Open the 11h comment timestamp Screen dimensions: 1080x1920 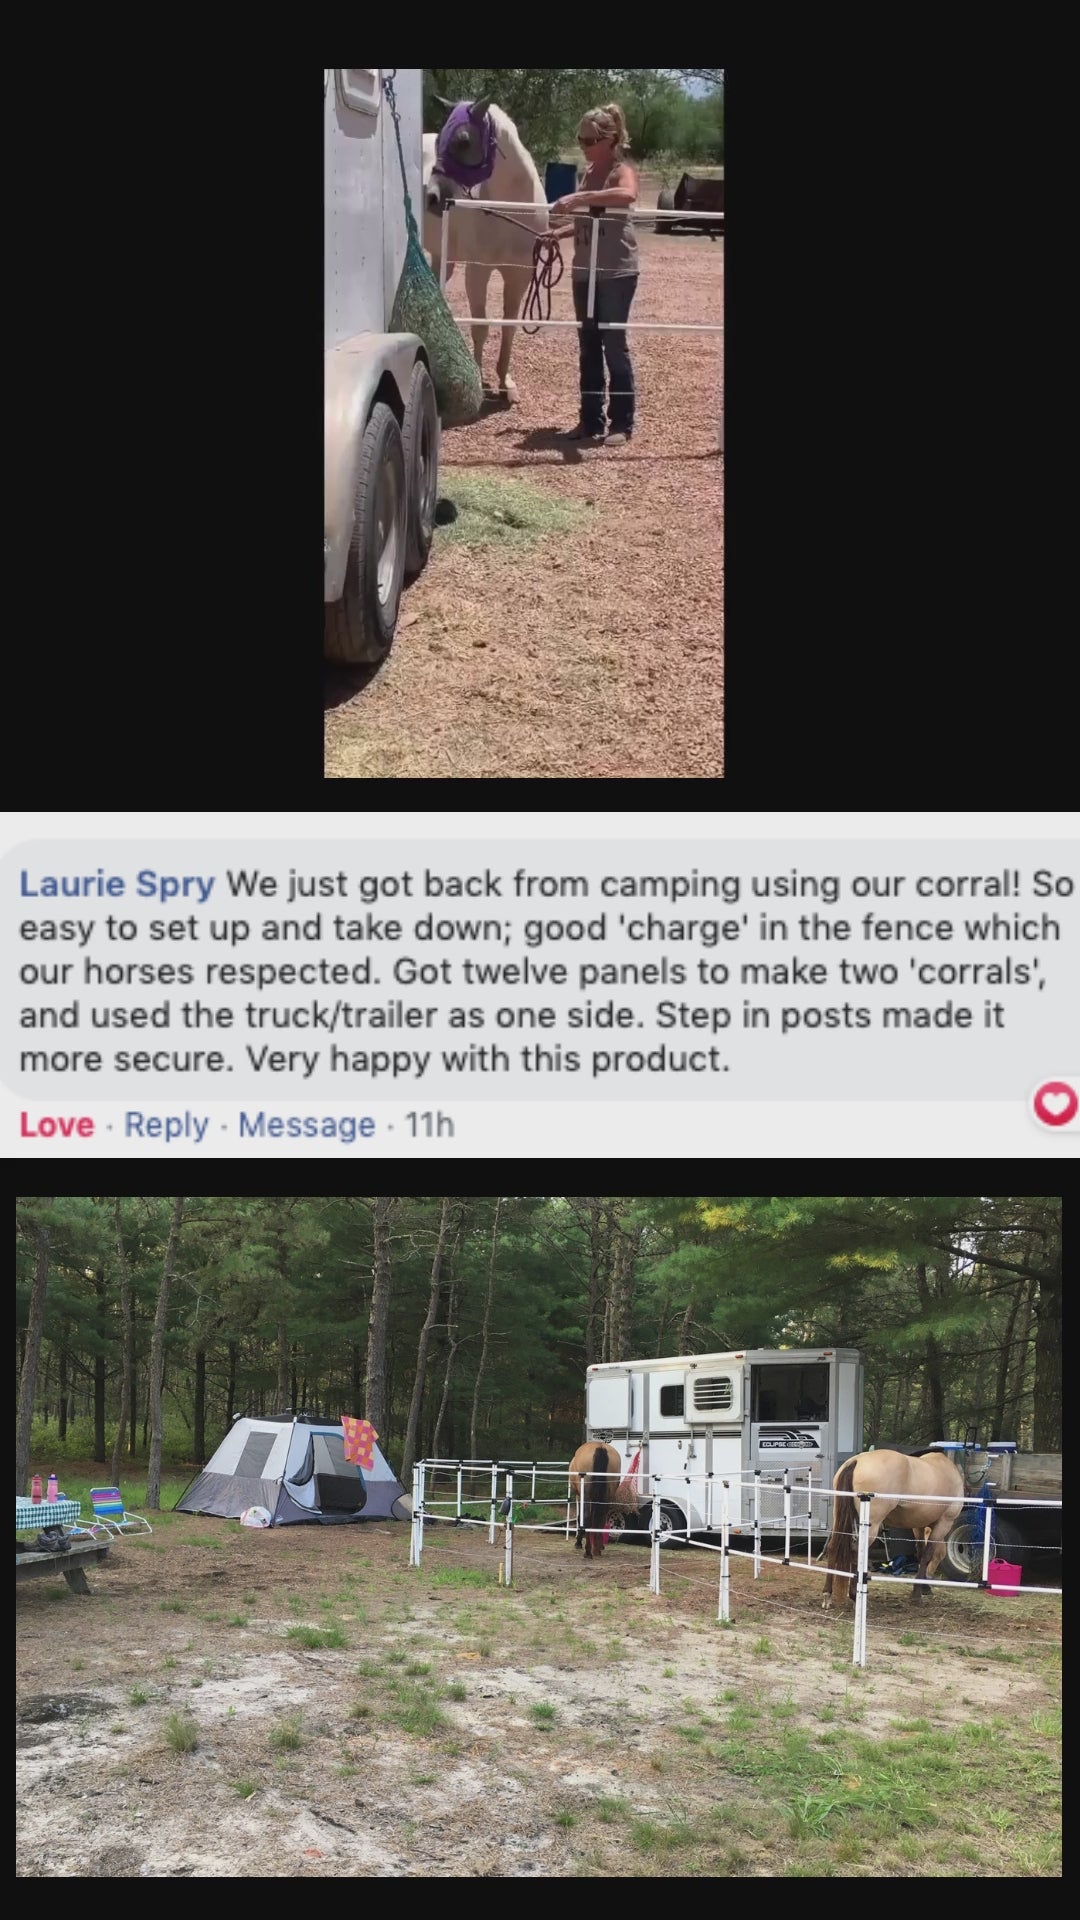coord(430,1125)
